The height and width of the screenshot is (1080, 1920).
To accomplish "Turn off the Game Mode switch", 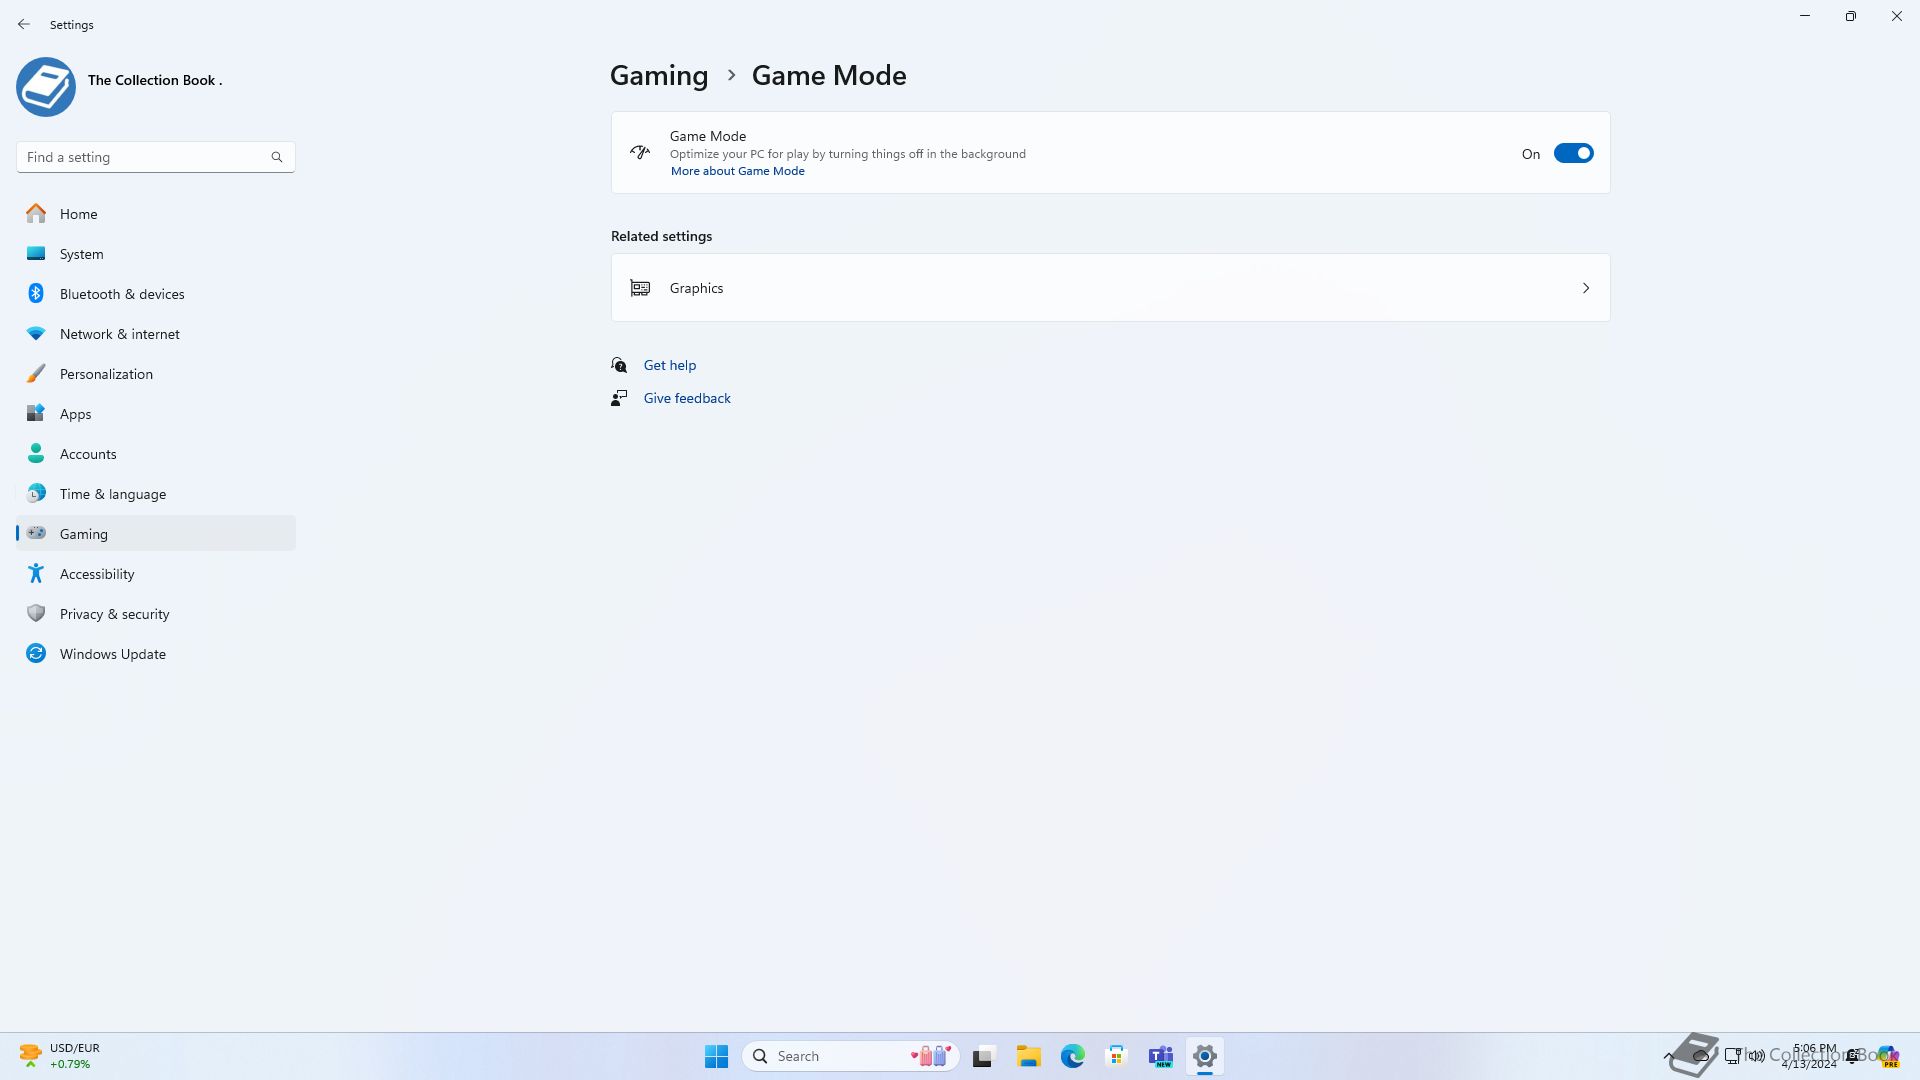I will tap(1573, 153).
